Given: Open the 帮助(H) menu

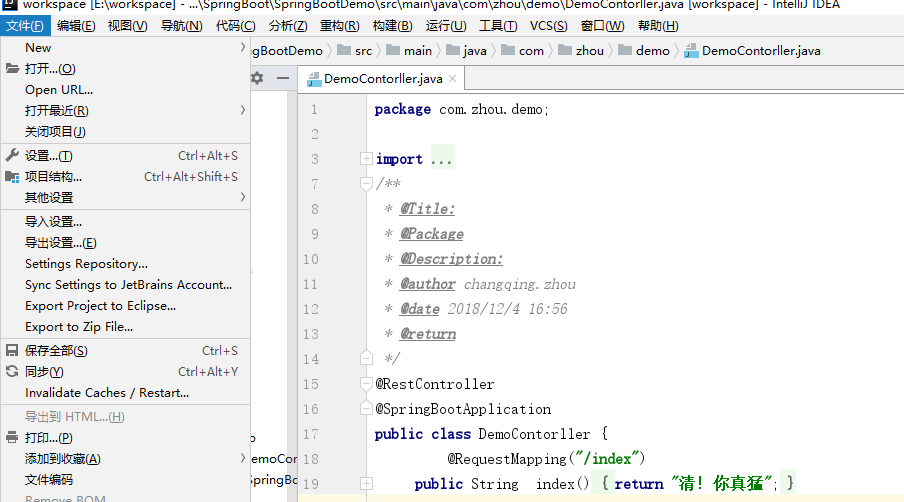Looking at the screenshot, I should click(x=658, y=26).
